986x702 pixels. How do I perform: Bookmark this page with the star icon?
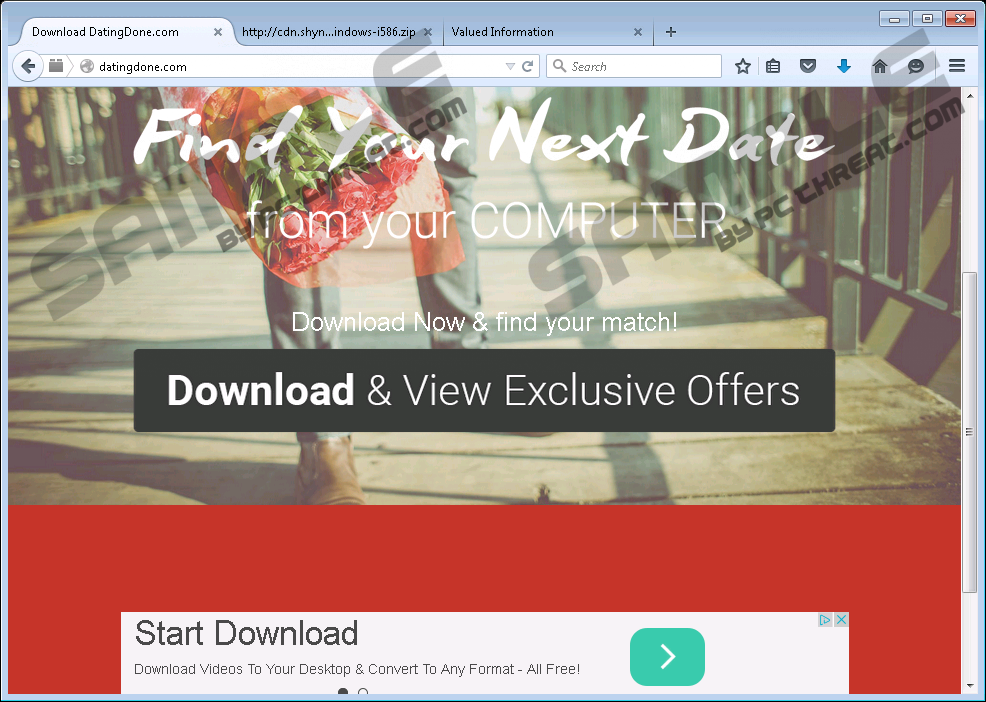tap(743, 67)
